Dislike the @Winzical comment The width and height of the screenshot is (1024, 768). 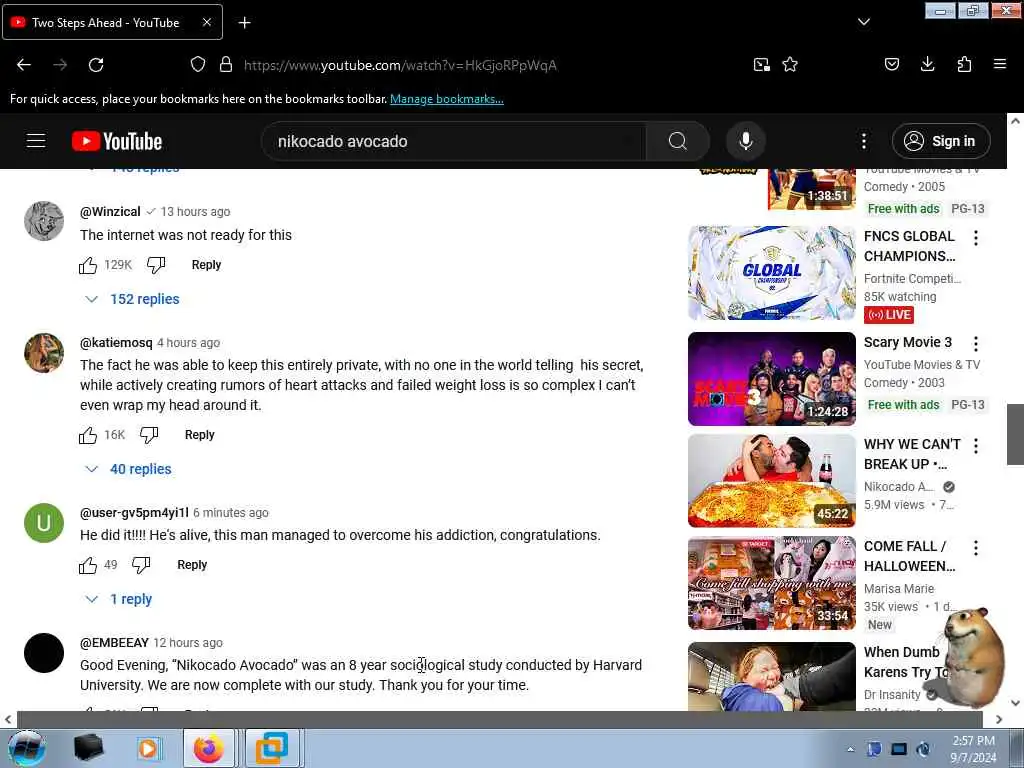pos(156,265)
